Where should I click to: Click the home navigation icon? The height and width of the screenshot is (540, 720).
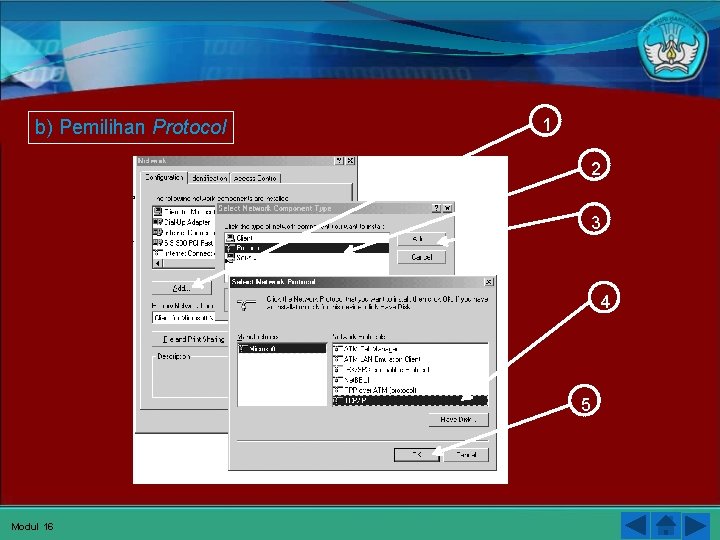tap(666, 525)
